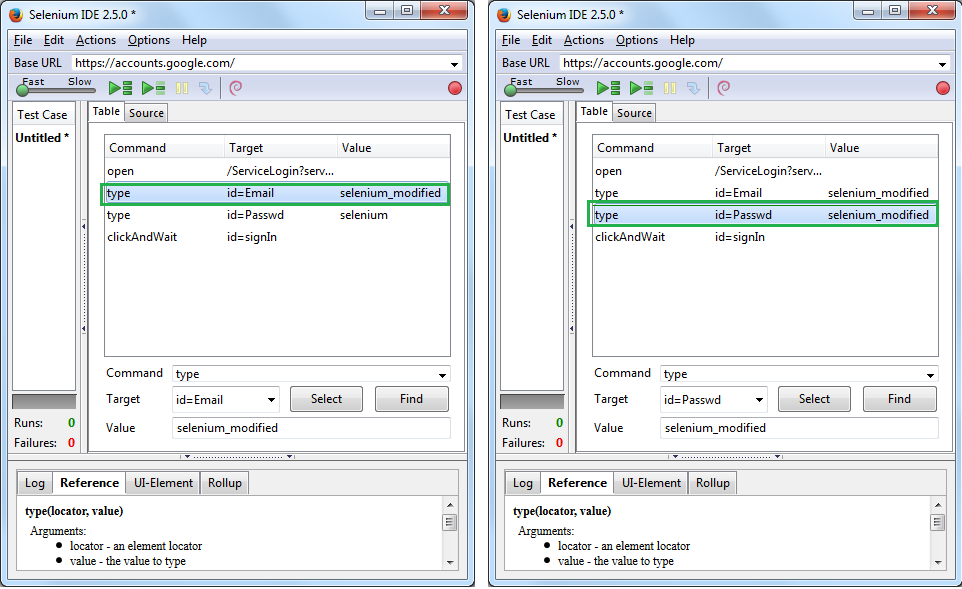
Task: Open Target id=Email dropdown arrow
Action: coord(271,400)
